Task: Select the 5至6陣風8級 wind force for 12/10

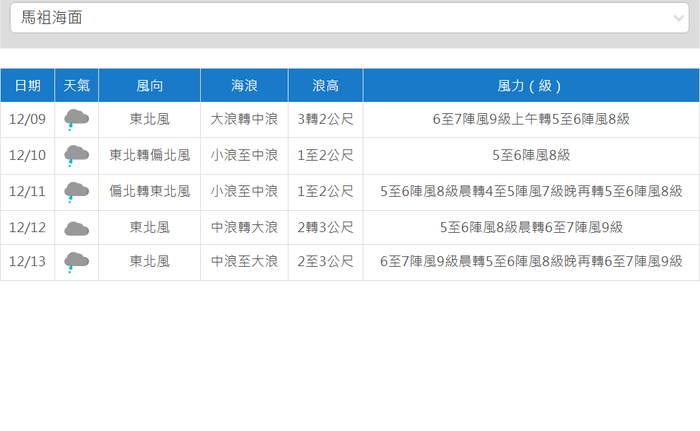Action: [x=531, y=156]
